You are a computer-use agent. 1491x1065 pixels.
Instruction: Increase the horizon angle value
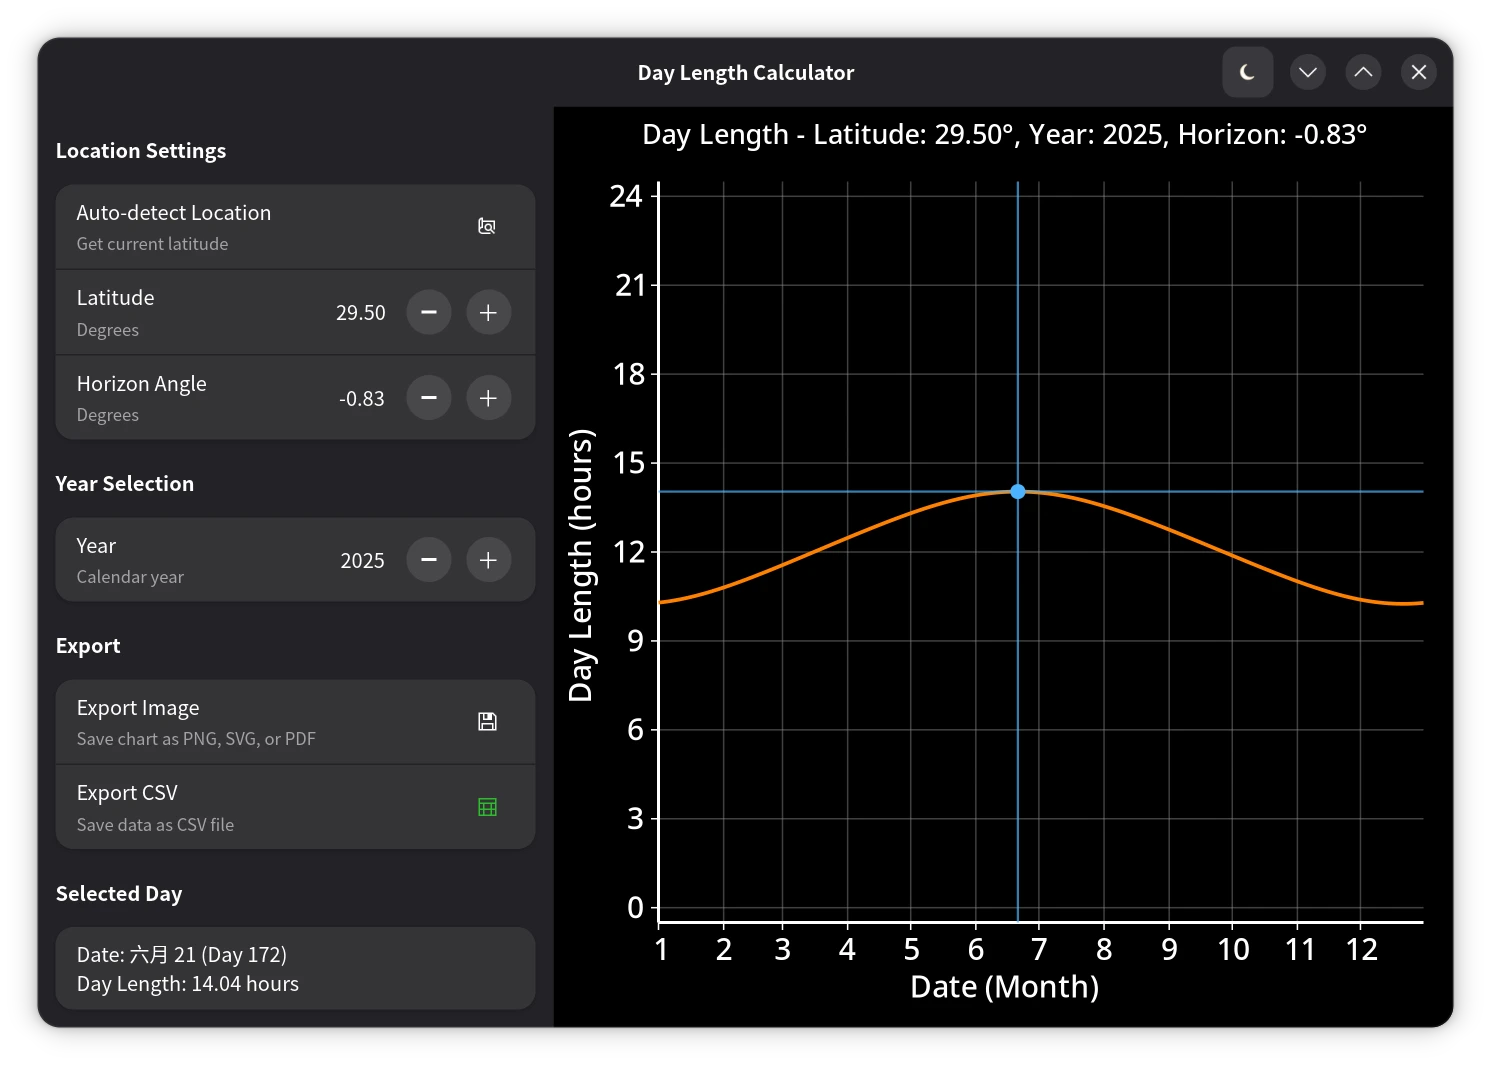click(488, 398)
